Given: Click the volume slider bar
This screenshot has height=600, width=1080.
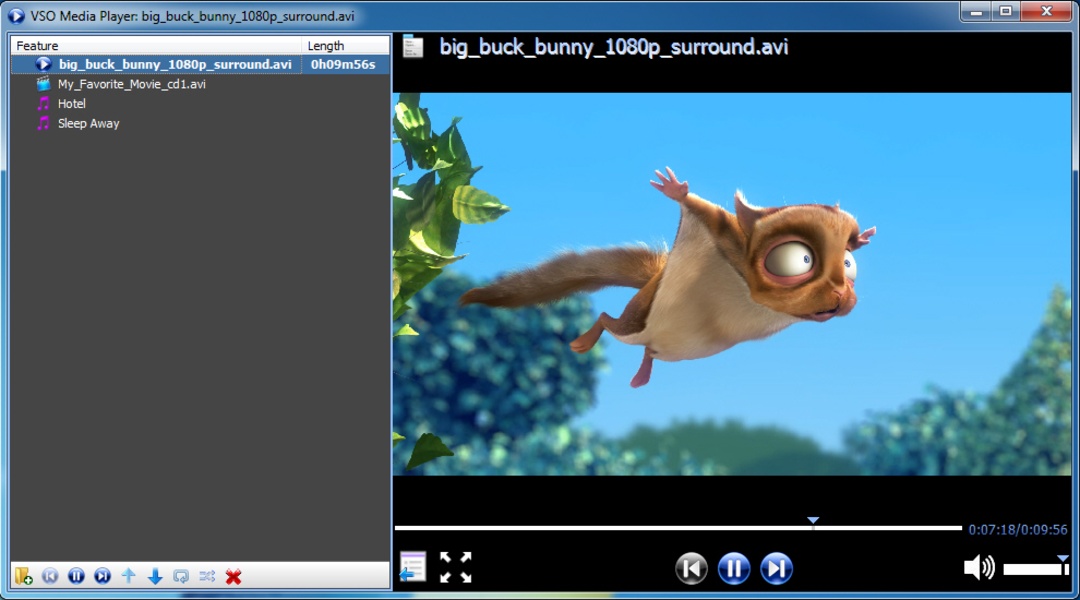Looking at the screenshot, I should click(1035, 569).
